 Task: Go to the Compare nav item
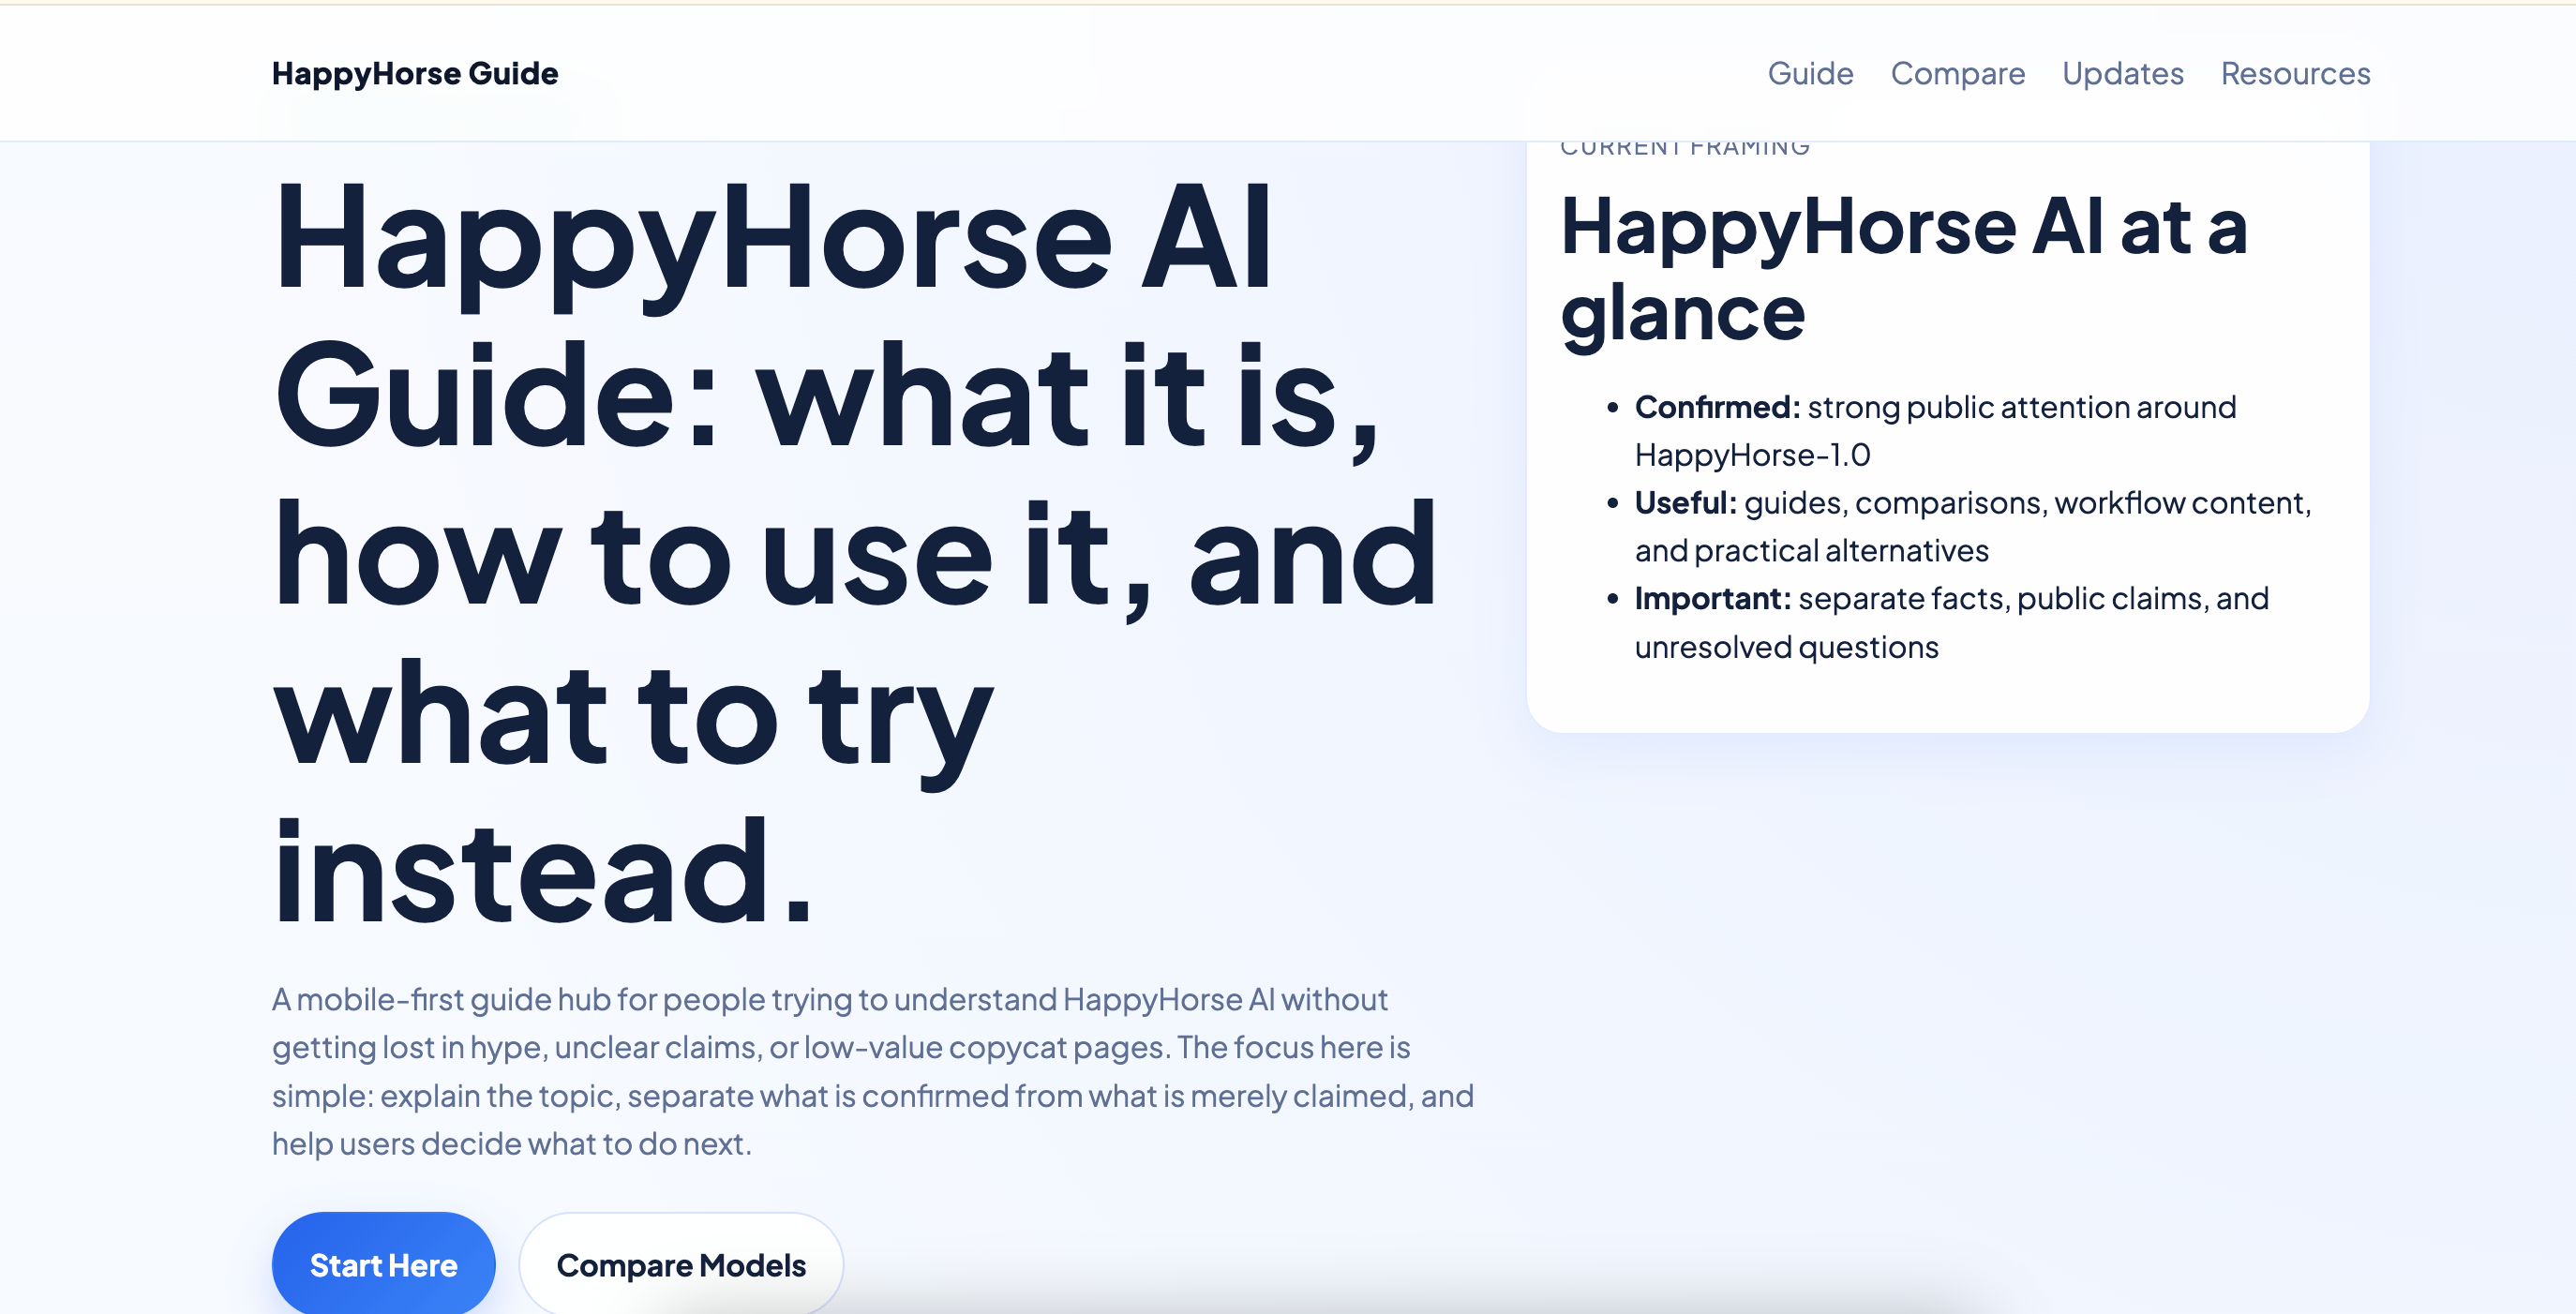pyautogui.click(x=1957, y=73)
